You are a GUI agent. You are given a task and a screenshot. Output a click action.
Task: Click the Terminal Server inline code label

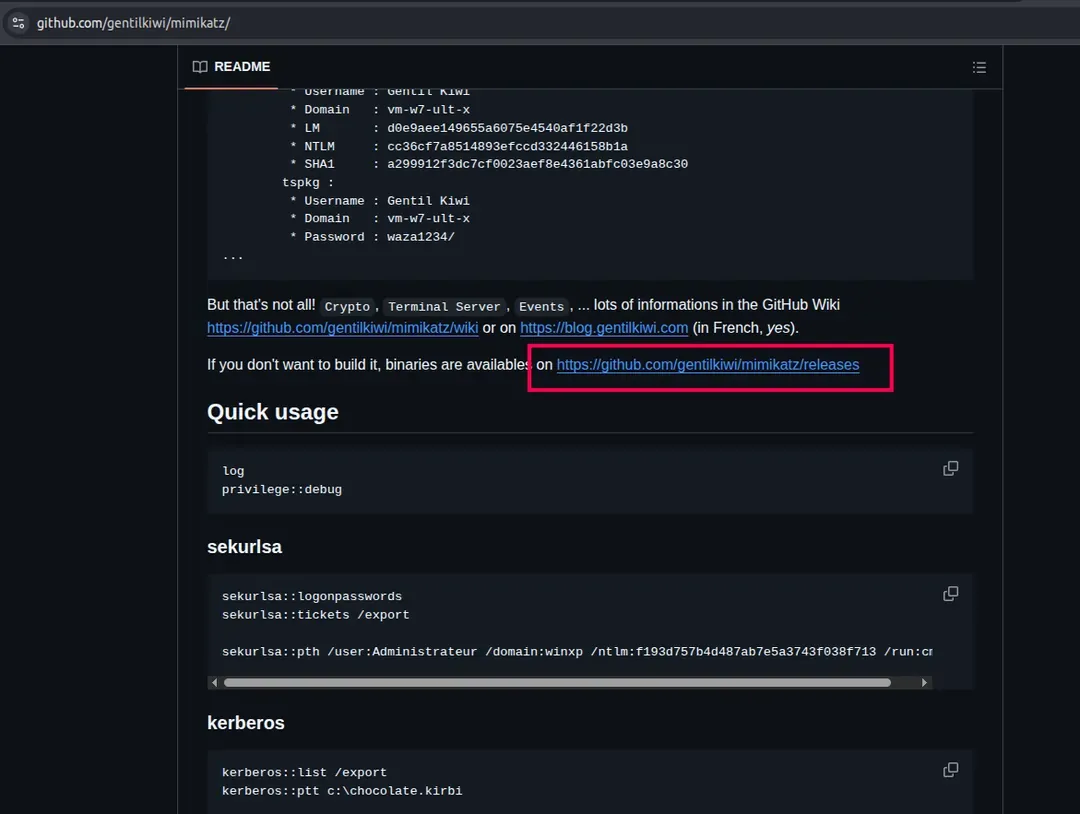tap(444, 306)
